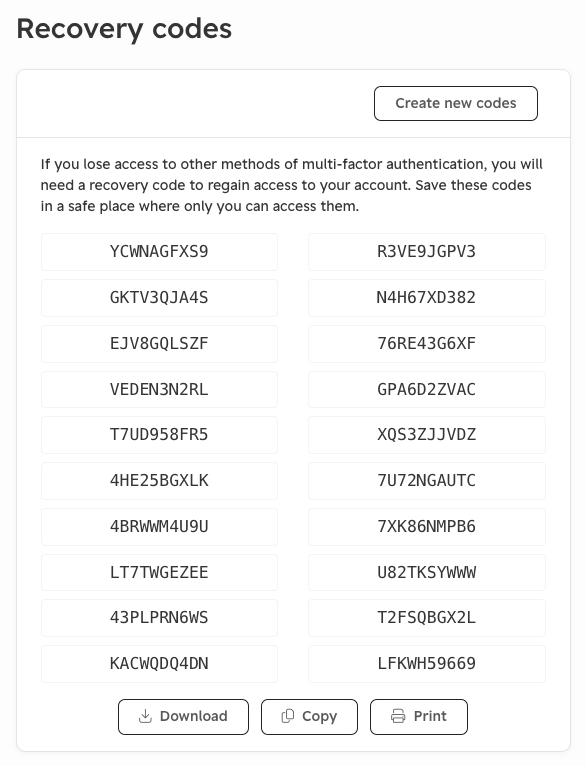Select recovery code R3VE9JGPV3

click(x=426, y=252)
